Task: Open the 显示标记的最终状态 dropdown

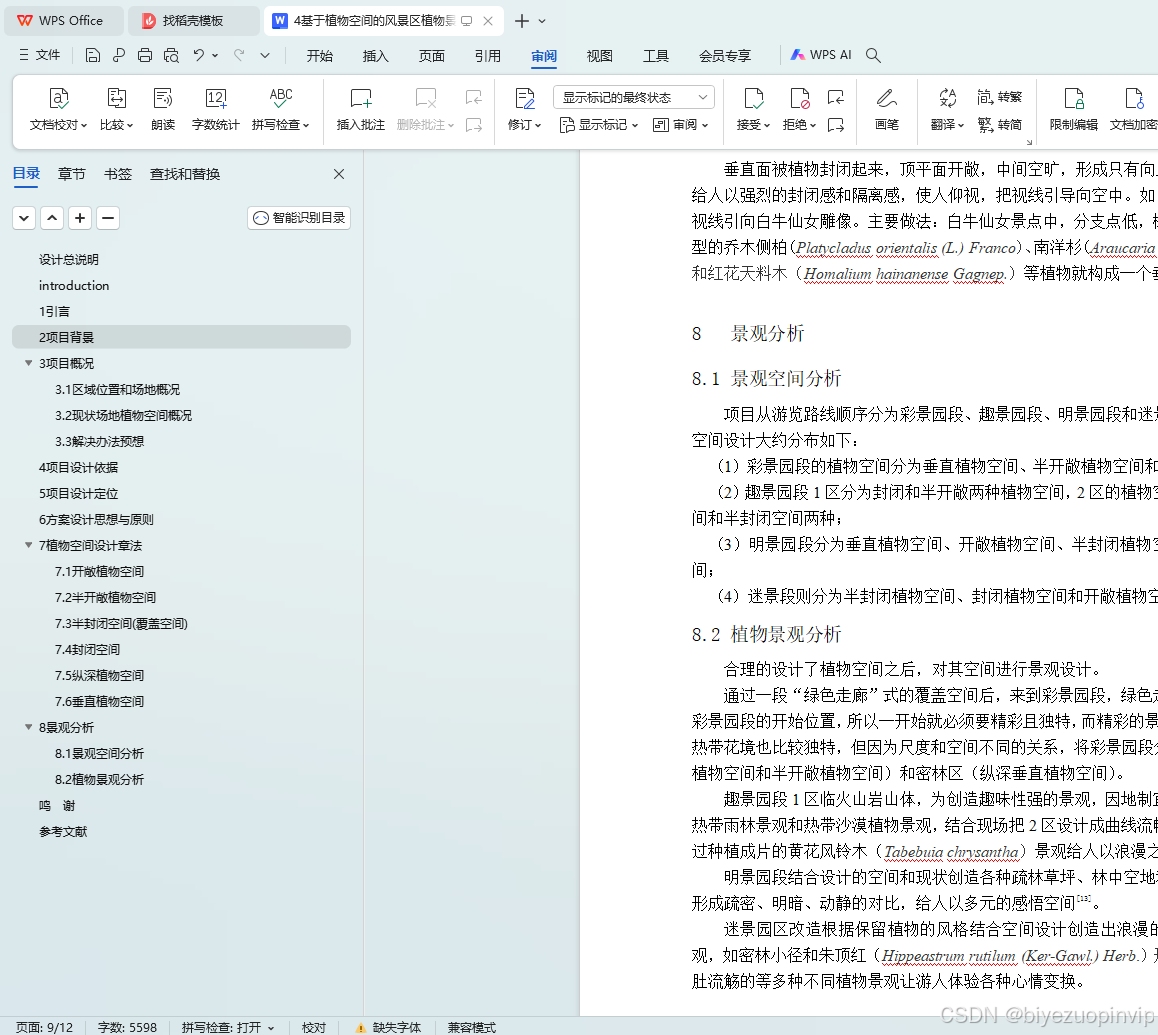Action: [x=634, y=98]
